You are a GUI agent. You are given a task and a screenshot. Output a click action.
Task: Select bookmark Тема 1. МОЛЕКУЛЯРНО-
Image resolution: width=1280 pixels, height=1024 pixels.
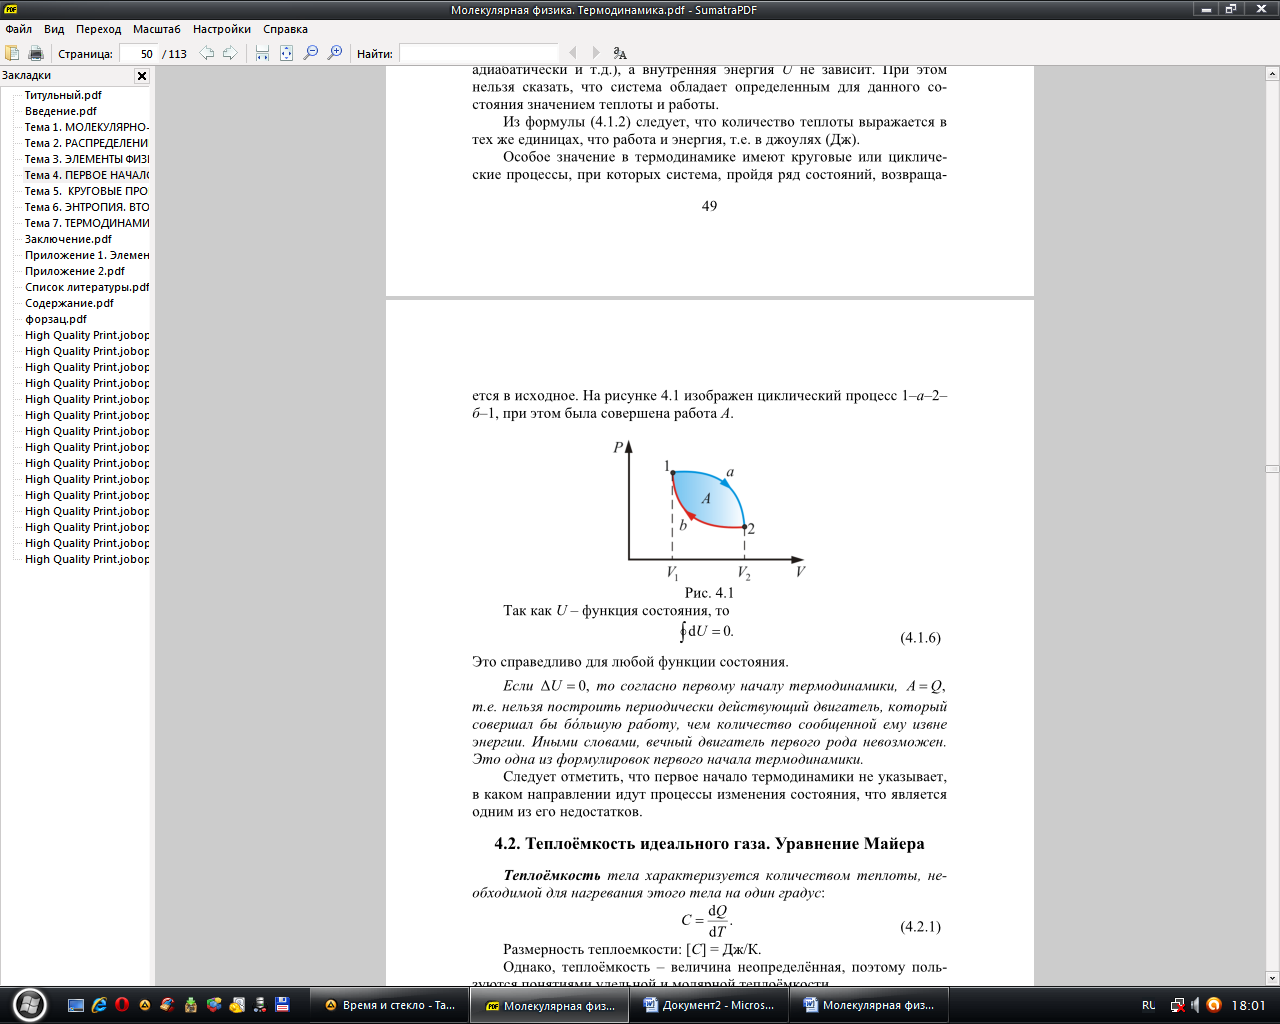[87, 127]
